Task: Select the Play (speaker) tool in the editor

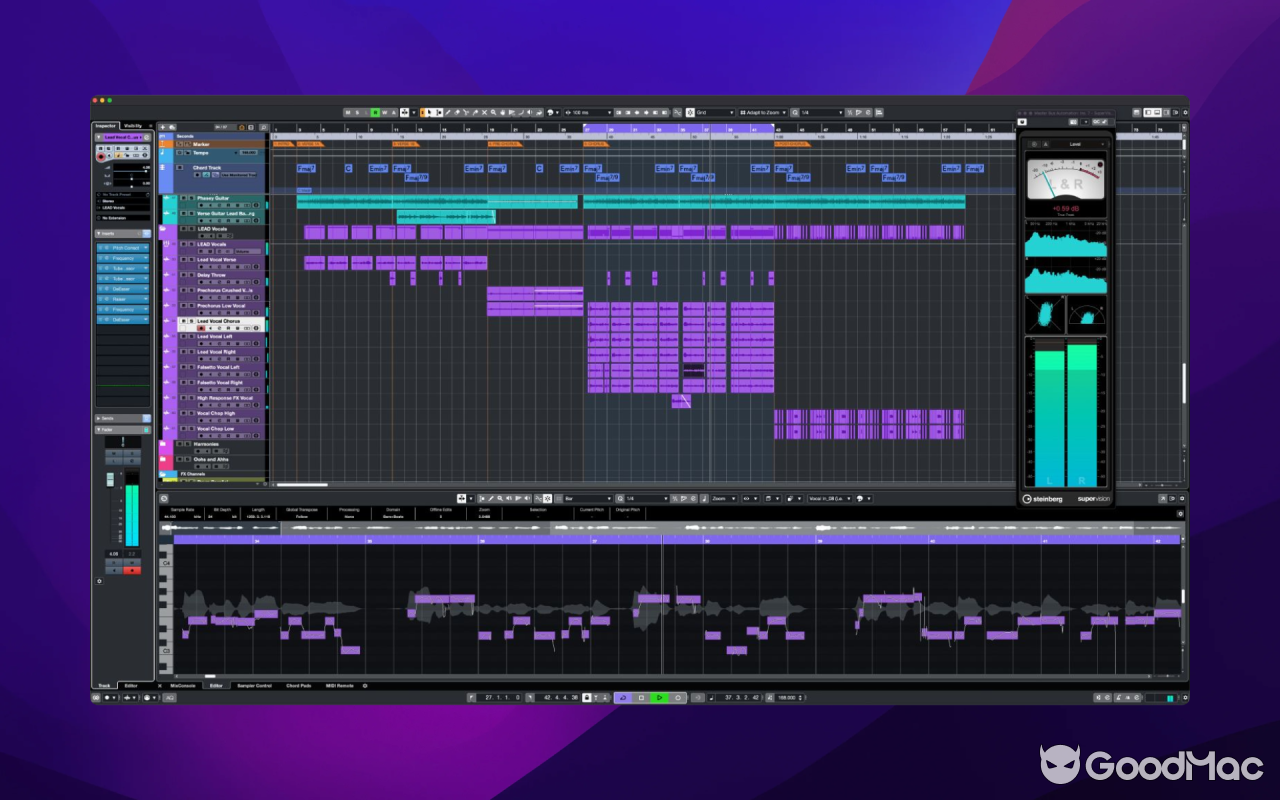Action: point(509,497)
